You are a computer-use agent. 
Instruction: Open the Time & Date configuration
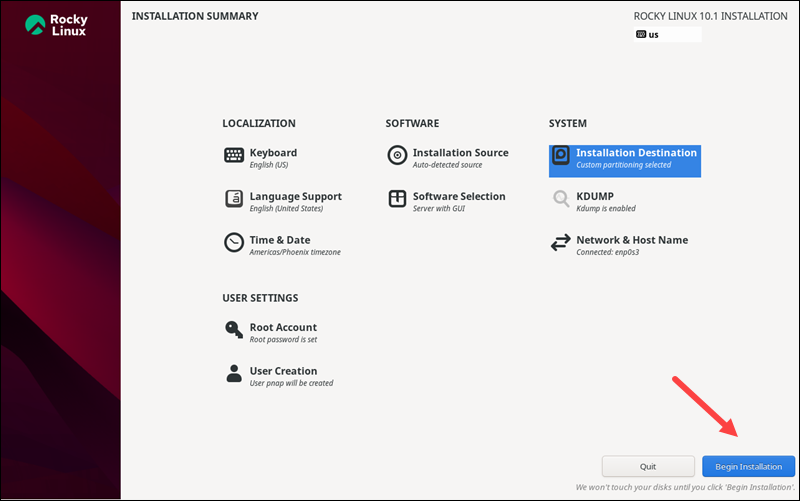coord(280,240)
